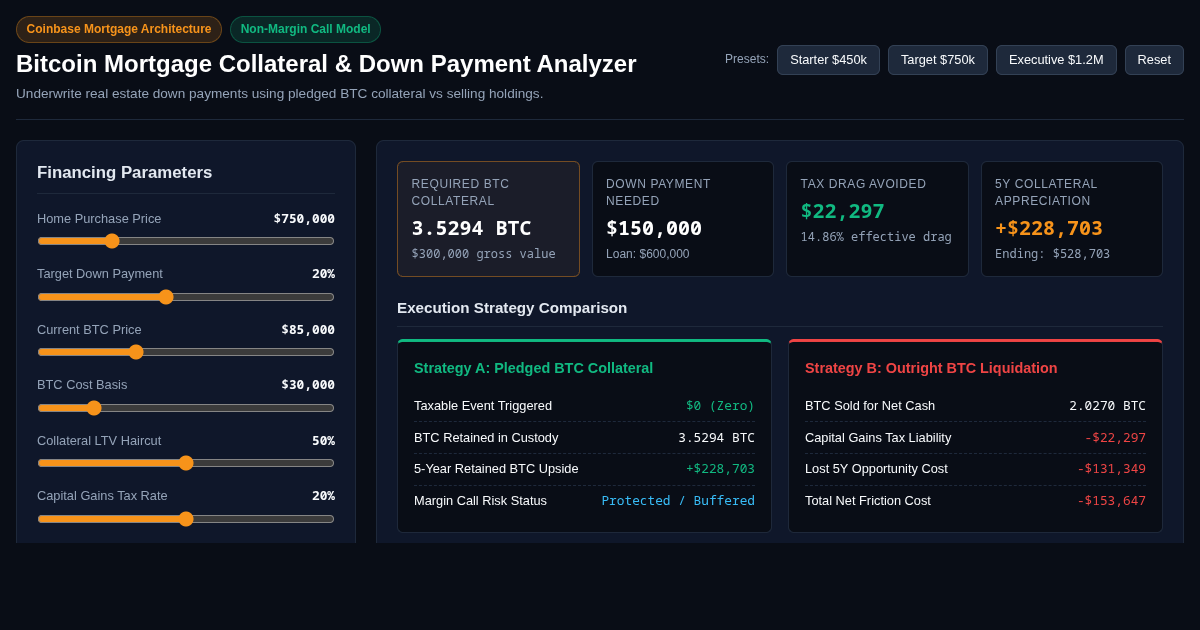Select the Required BTC Collateral card

(488, 219)
